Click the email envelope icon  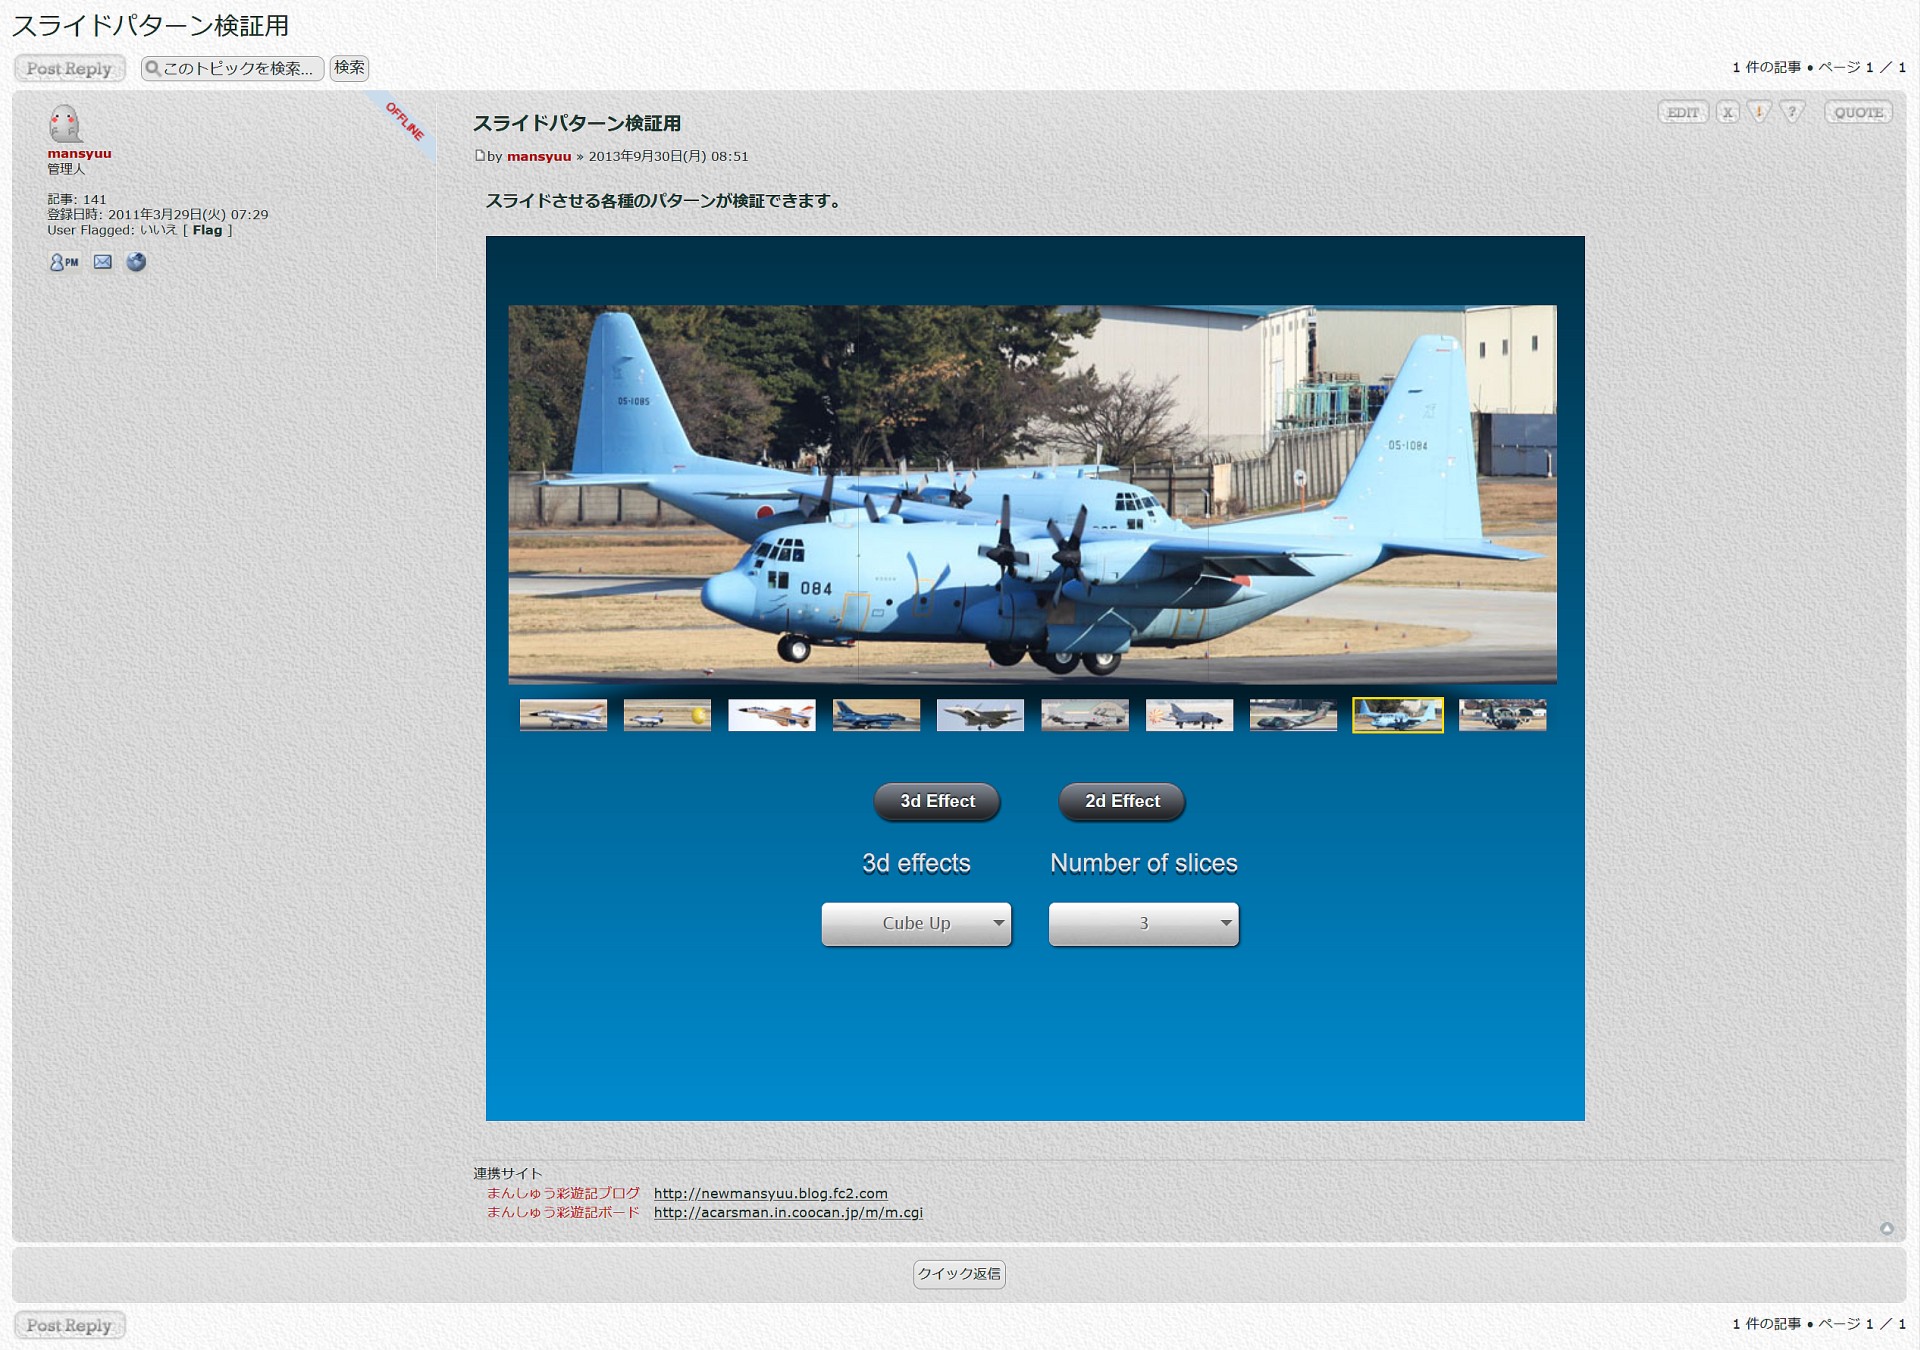pos(103,262)
